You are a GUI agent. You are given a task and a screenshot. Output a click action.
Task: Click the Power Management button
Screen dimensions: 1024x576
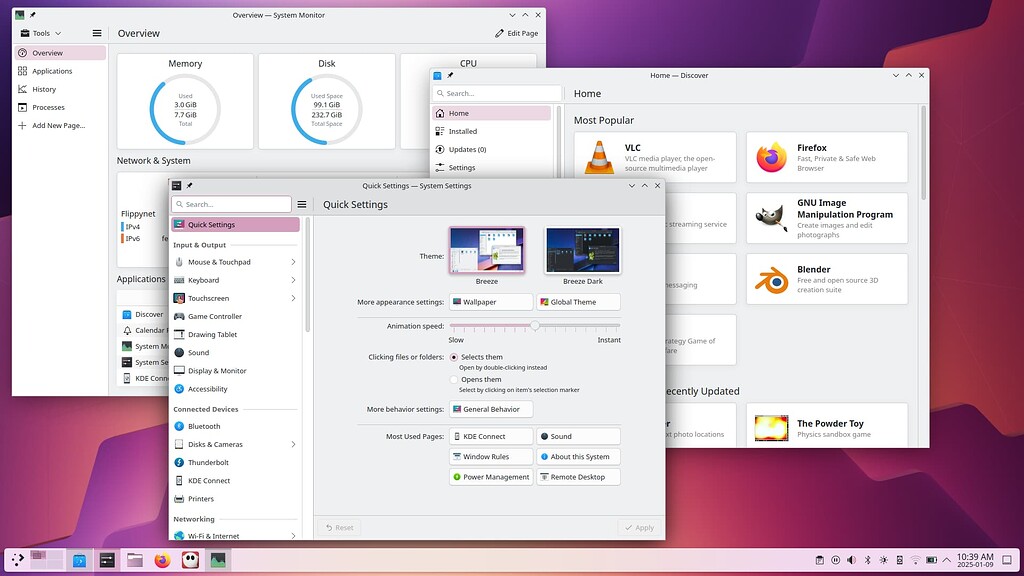coord(491,477)
